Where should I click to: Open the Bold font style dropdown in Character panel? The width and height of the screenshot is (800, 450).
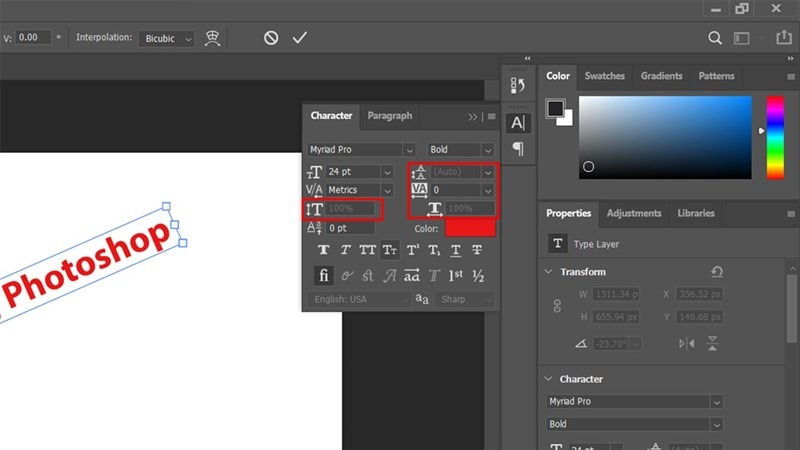pos(488,150)
